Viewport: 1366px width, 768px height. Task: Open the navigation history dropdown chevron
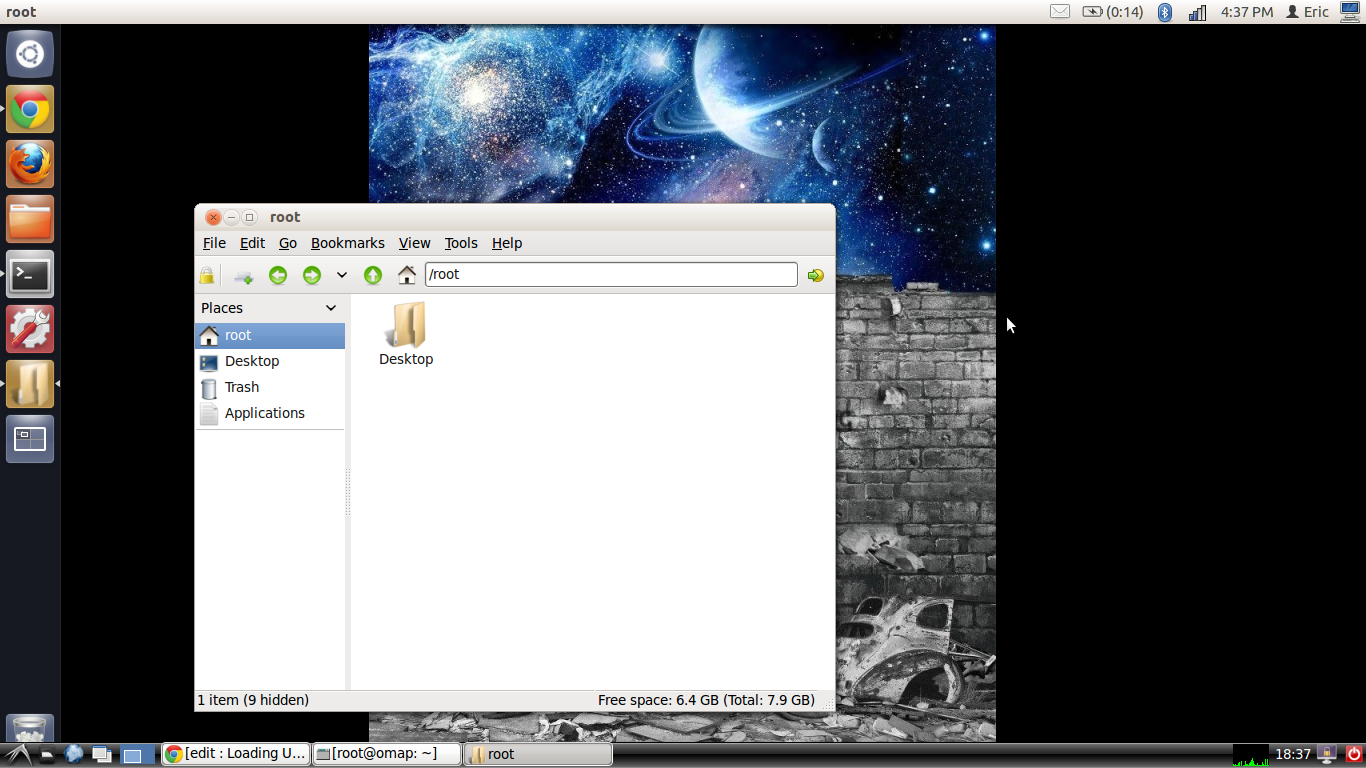[340, 275]
